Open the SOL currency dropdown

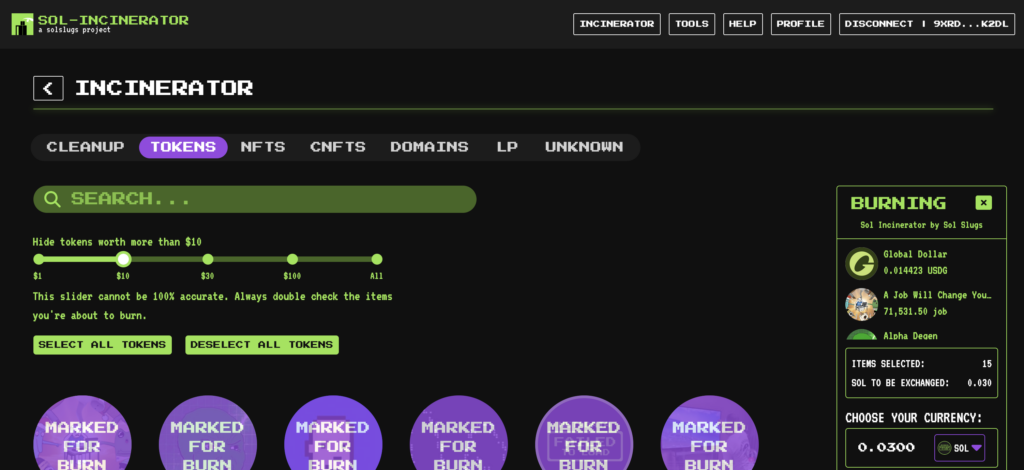[959, 448]
